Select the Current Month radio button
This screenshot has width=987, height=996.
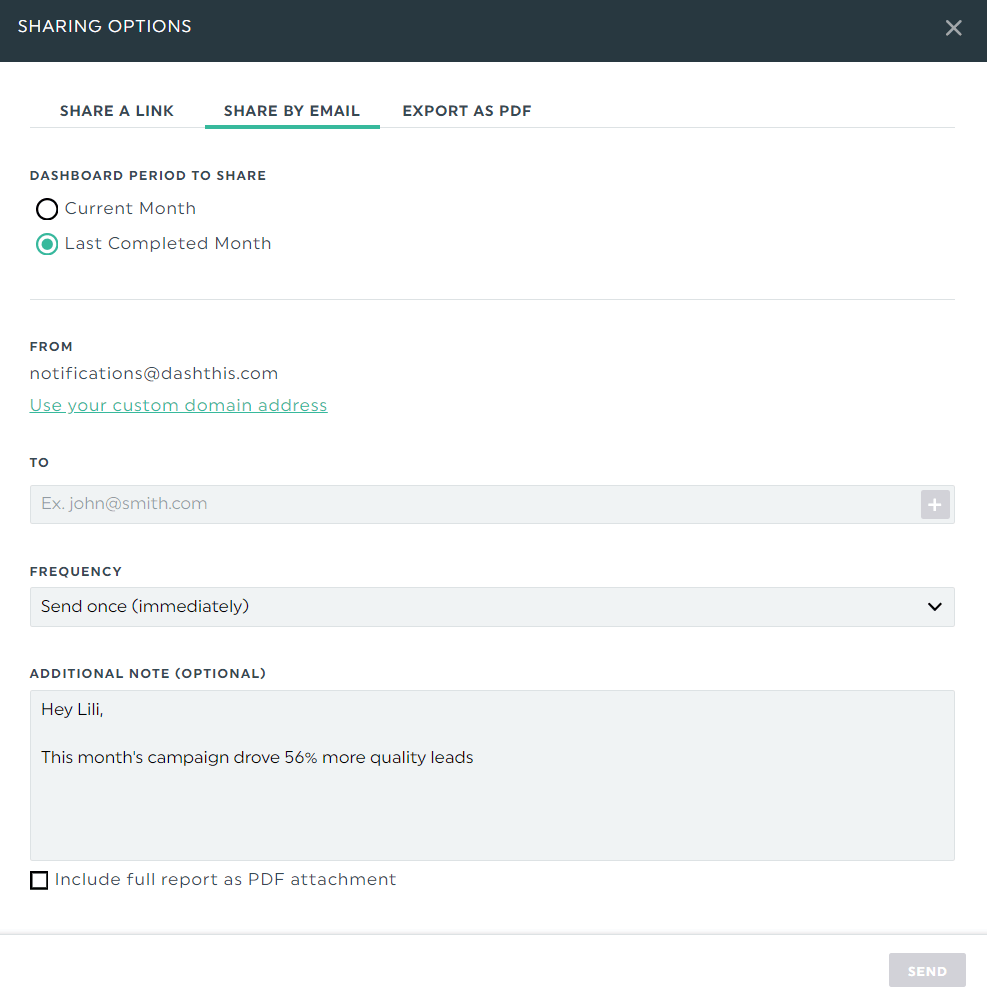[x=47, y=209]
